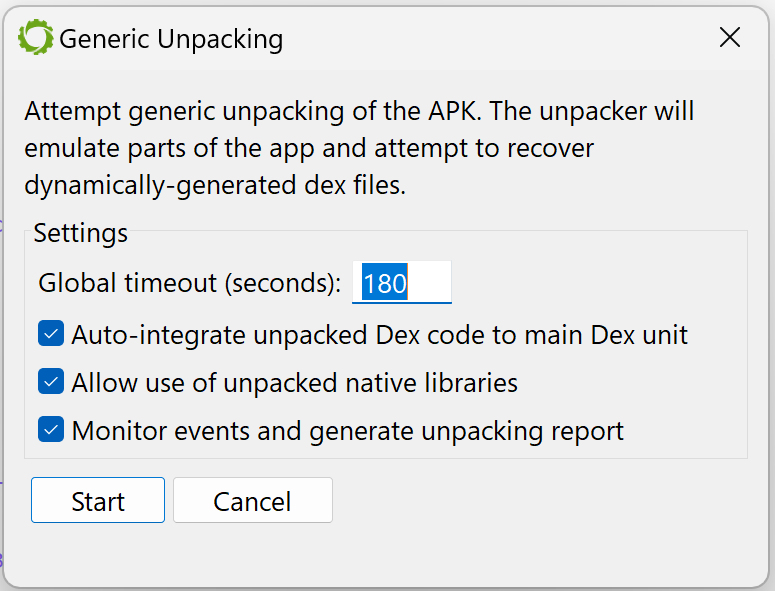Click blank dialog area right of Cancel button
Screen dimensions: 775x591
544,500
